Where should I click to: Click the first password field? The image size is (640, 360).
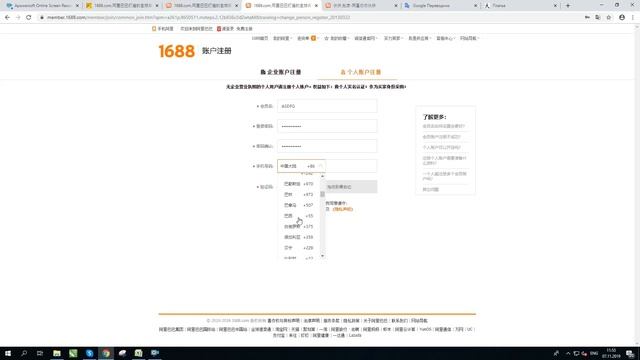pyautogui.click(x=327, y=126)
